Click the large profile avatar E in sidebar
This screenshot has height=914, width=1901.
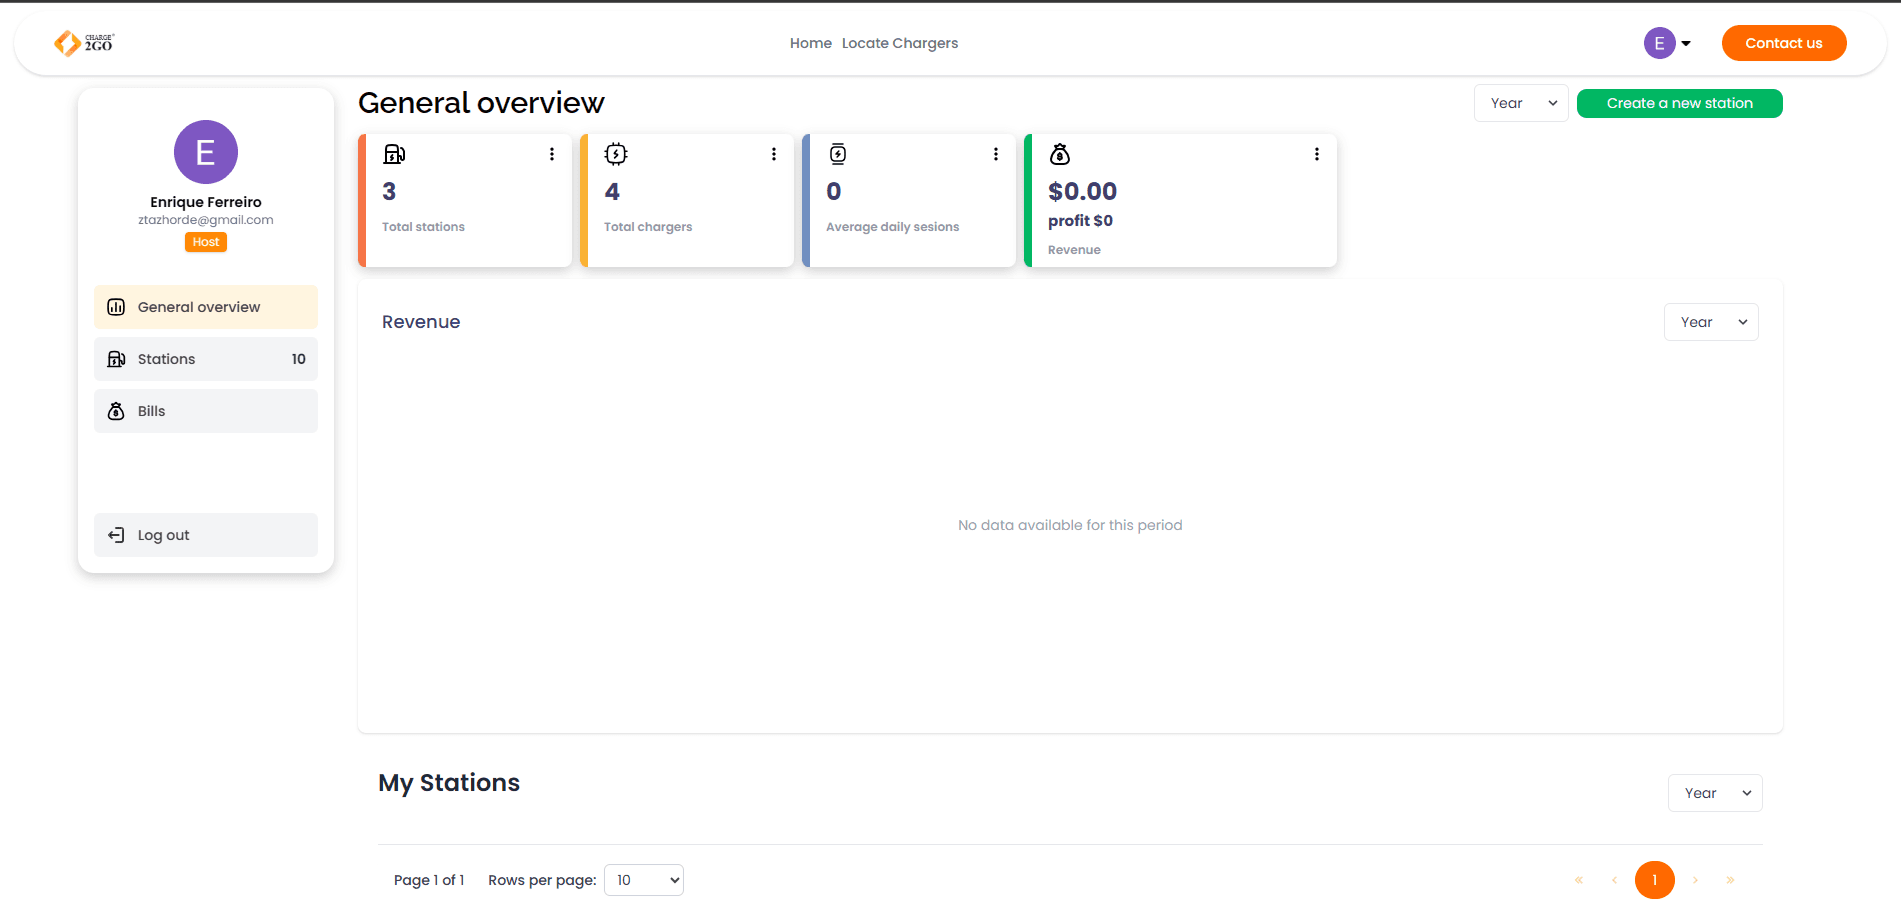click(206, 152)
